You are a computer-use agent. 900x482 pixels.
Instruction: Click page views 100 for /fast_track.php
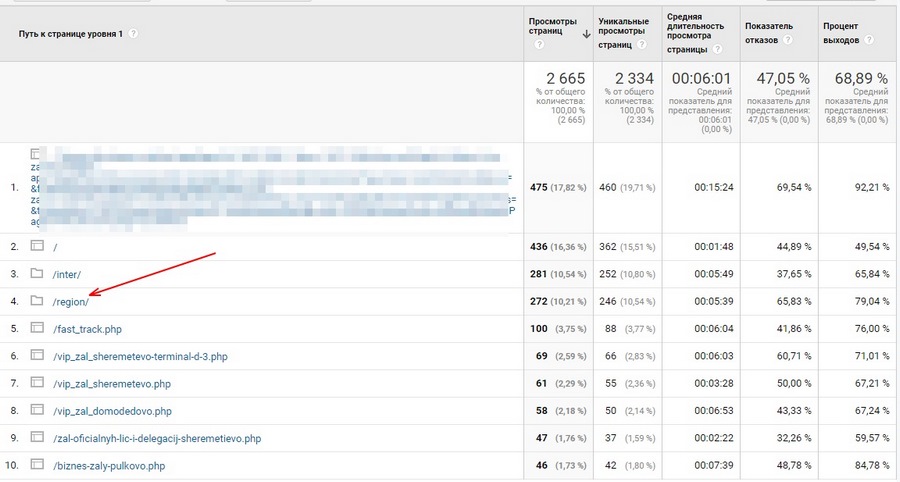[x=538, y=329]
